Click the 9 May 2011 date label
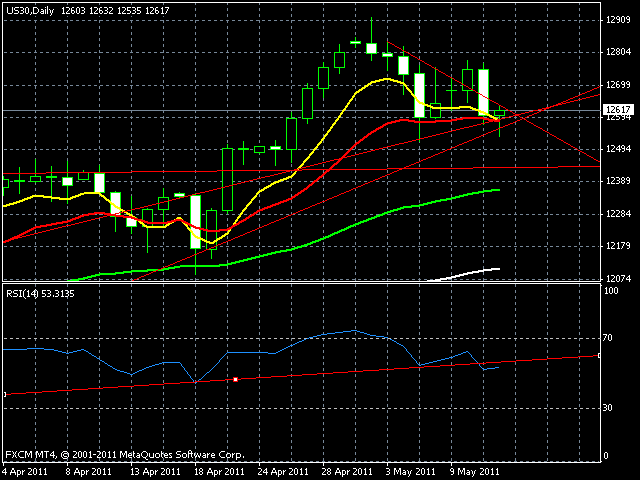The image size is (640, 480). point(474,470)
